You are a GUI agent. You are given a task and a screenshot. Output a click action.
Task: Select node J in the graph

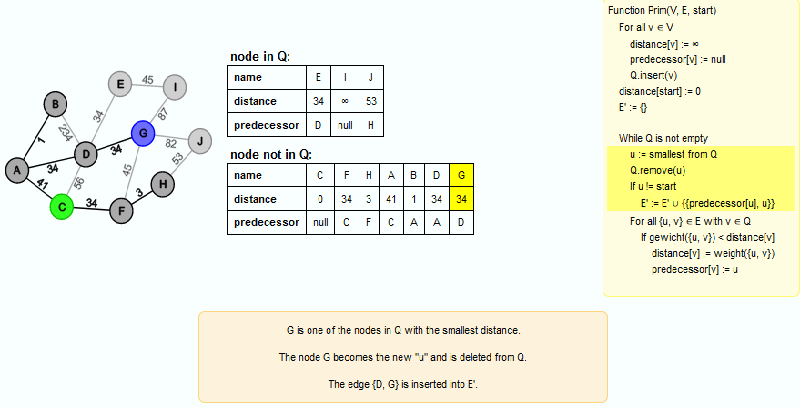(200, 141)
